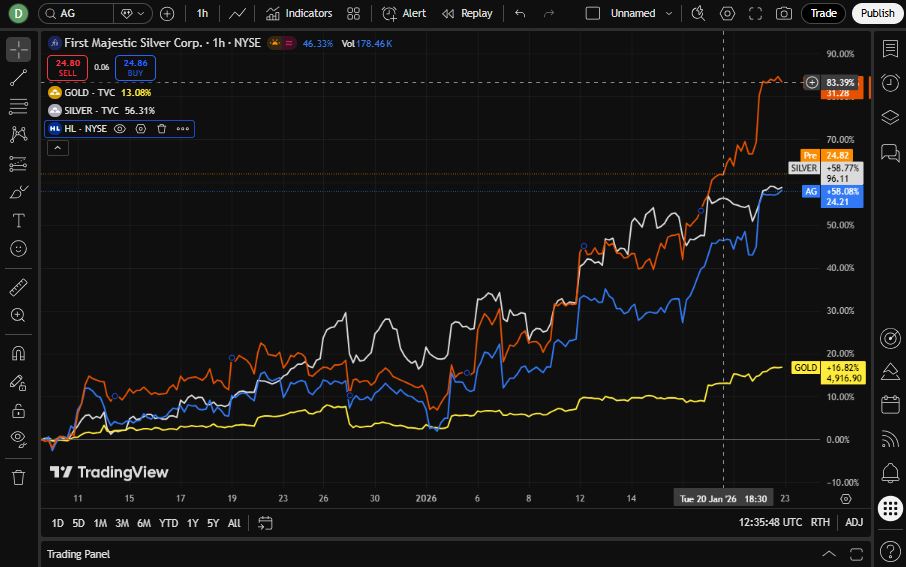
Task: Select the text annotation tool
Action: [x=18, y=220]
